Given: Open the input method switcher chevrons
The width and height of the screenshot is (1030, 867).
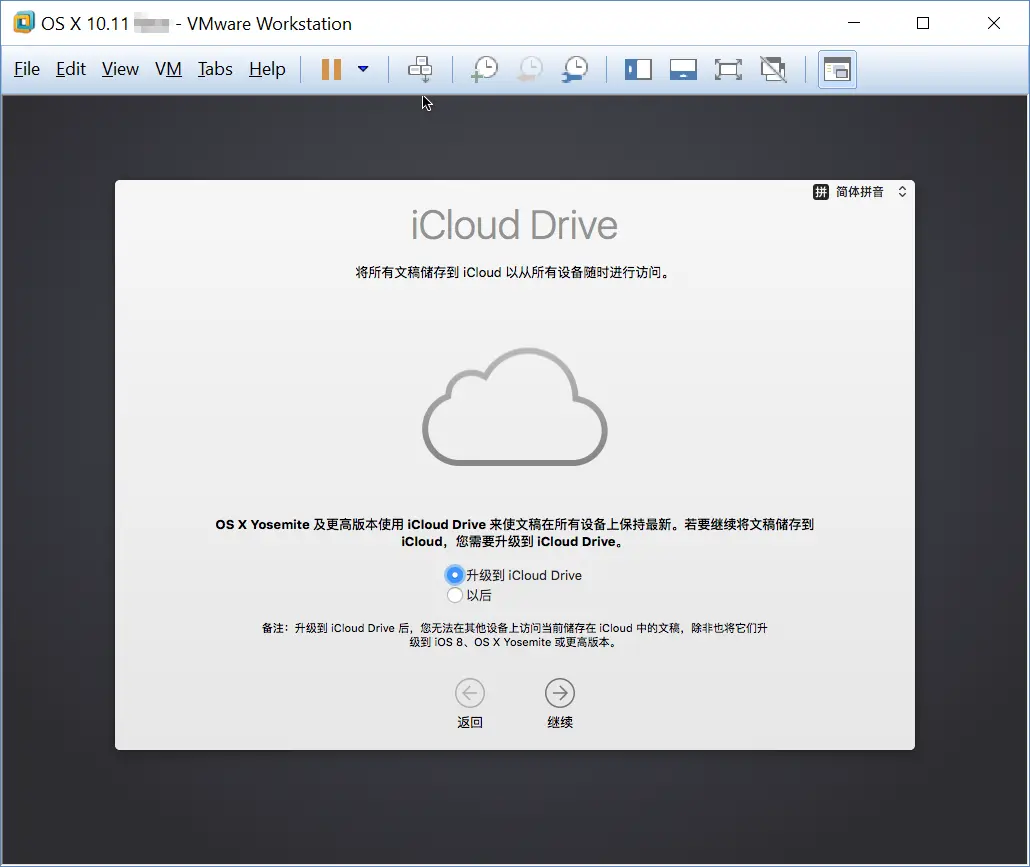Looking at the screenshot, I should [901, 191].
